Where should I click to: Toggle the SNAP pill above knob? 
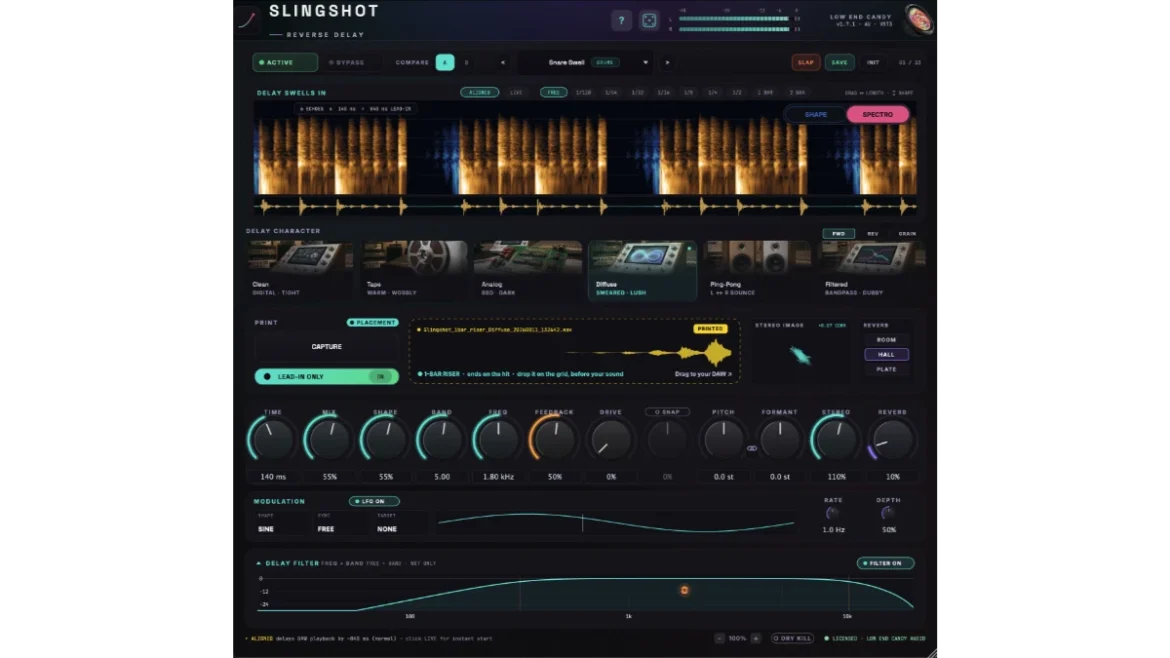click(667, 412)
